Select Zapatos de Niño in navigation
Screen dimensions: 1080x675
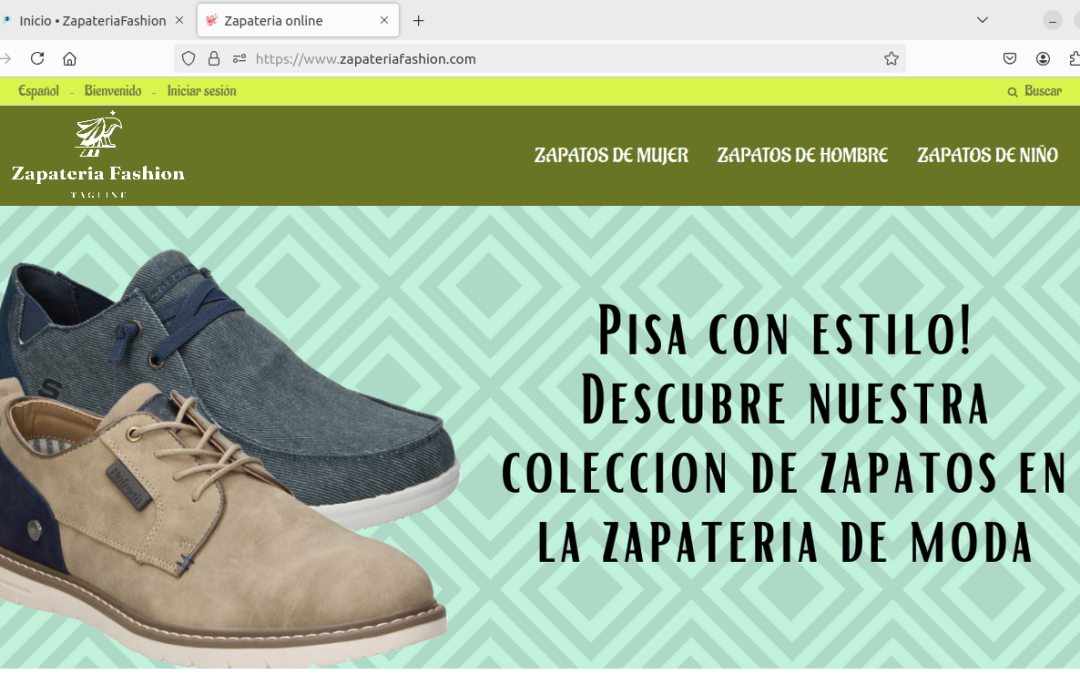coord(987,155)
